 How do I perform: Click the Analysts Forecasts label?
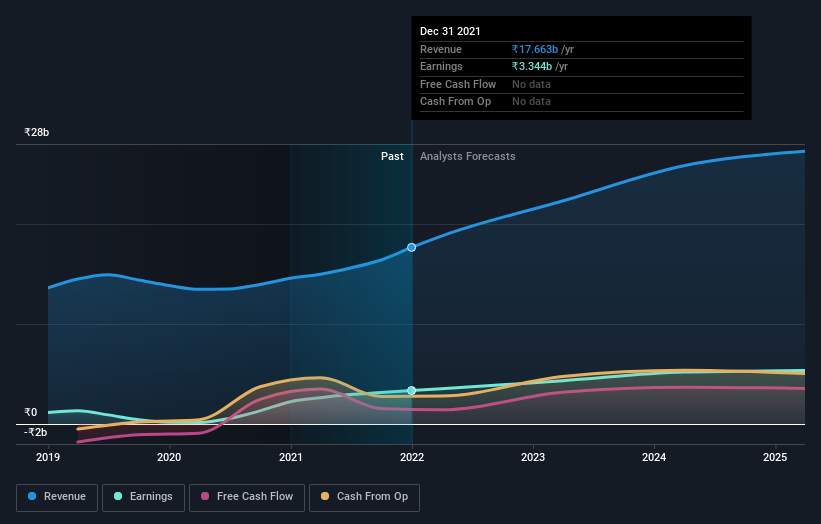pos(468,156)
